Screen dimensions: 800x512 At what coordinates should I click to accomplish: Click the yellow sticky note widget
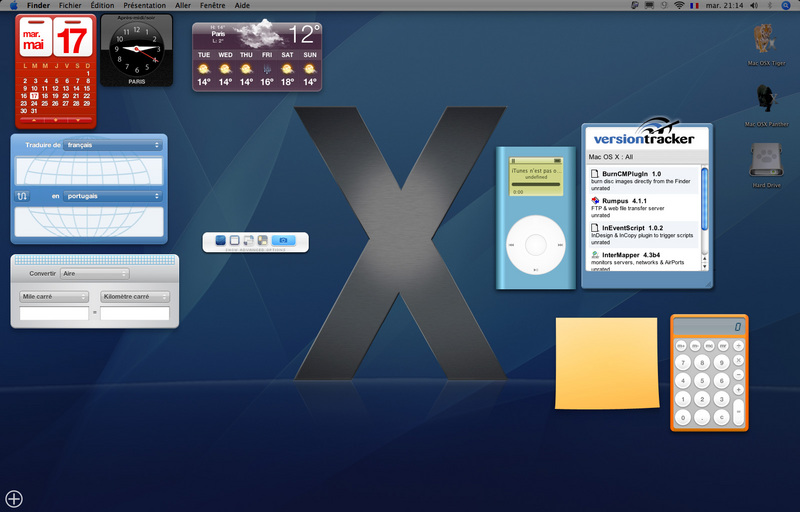607,363
